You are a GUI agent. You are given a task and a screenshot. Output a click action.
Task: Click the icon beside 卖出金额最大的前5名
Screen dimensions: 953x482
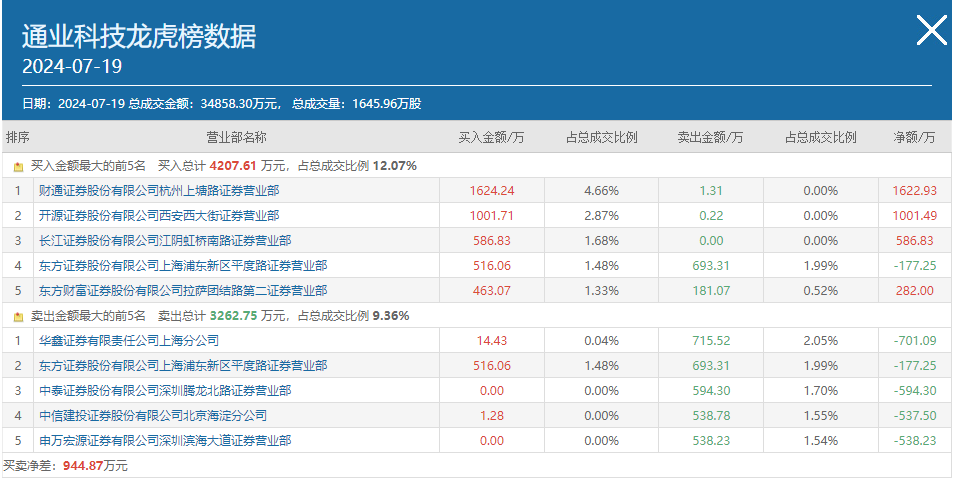[18, 317]
